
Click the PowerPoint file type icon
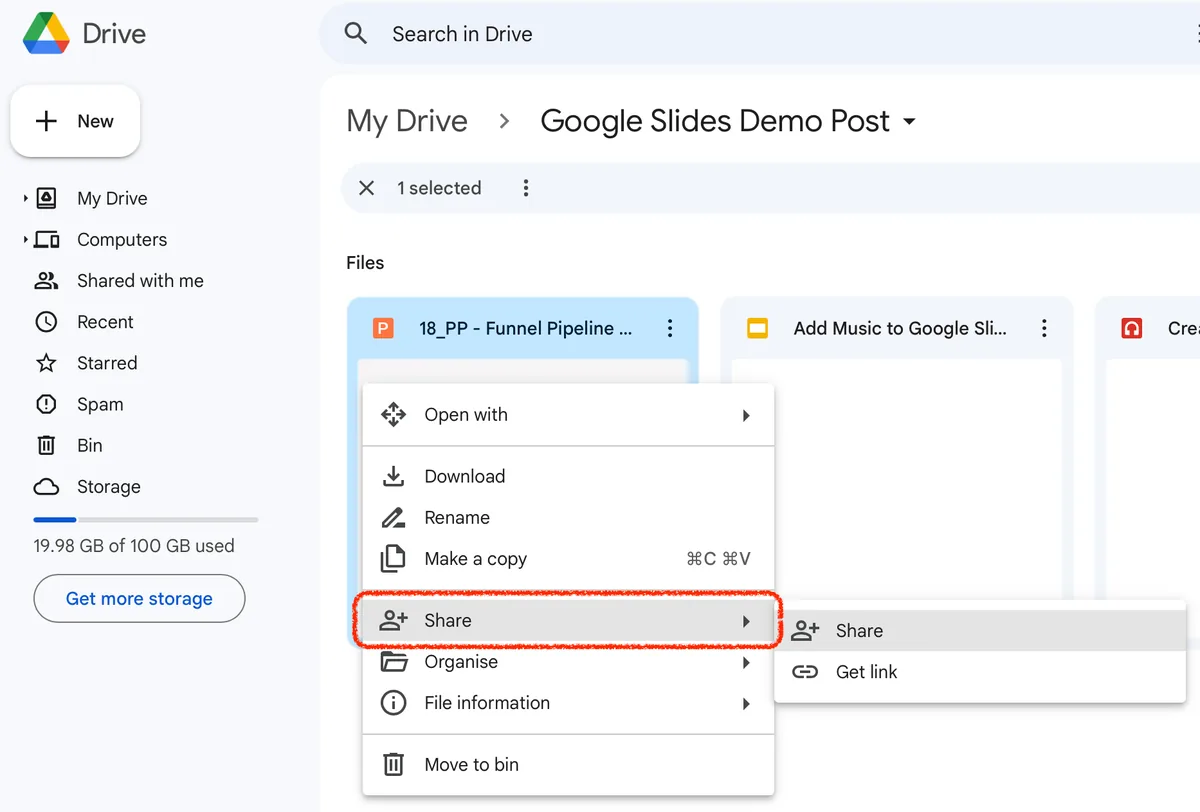(x=382, y=328)
